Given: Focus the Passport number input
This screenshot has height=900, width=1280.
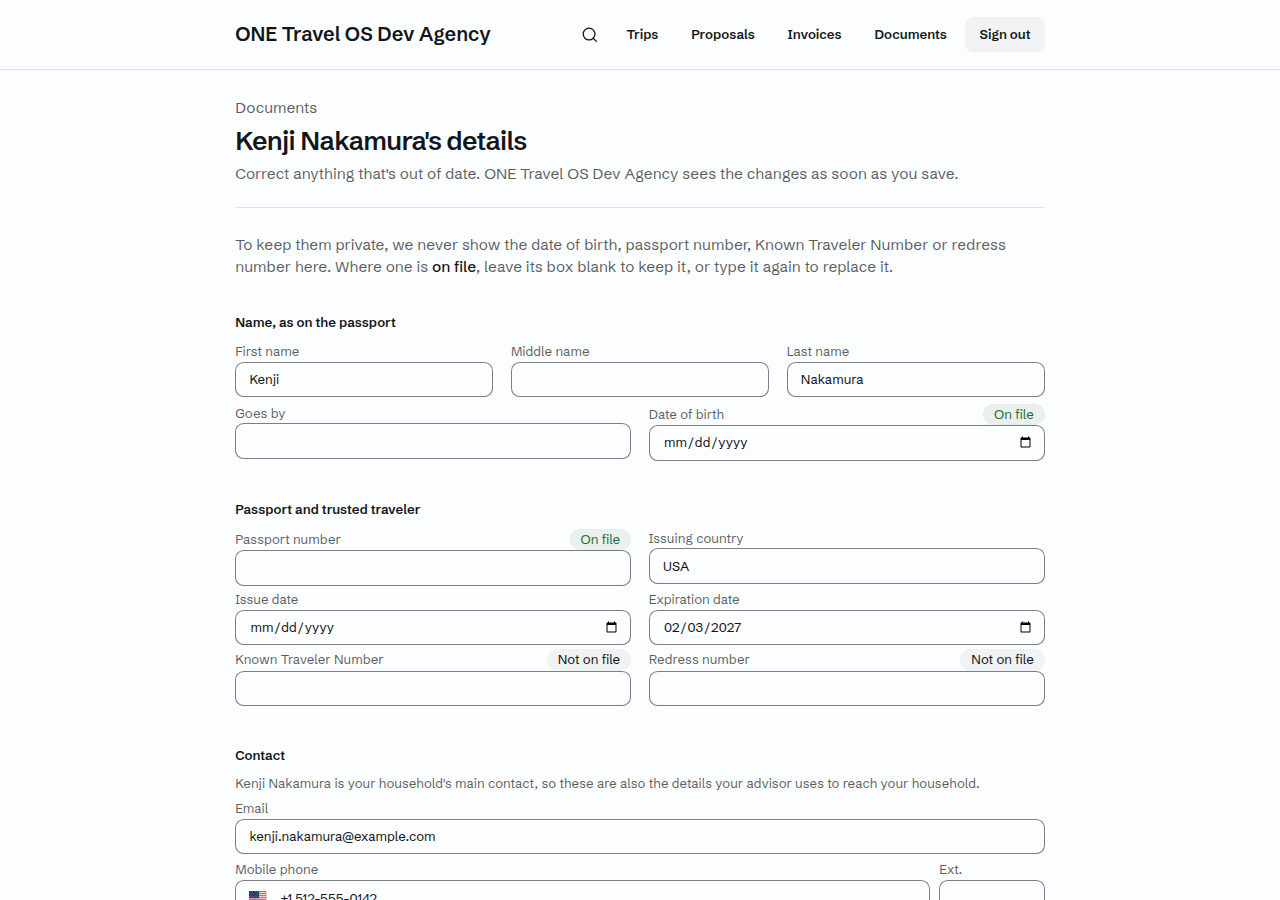Looking at the screenshot, I should 433,568.
